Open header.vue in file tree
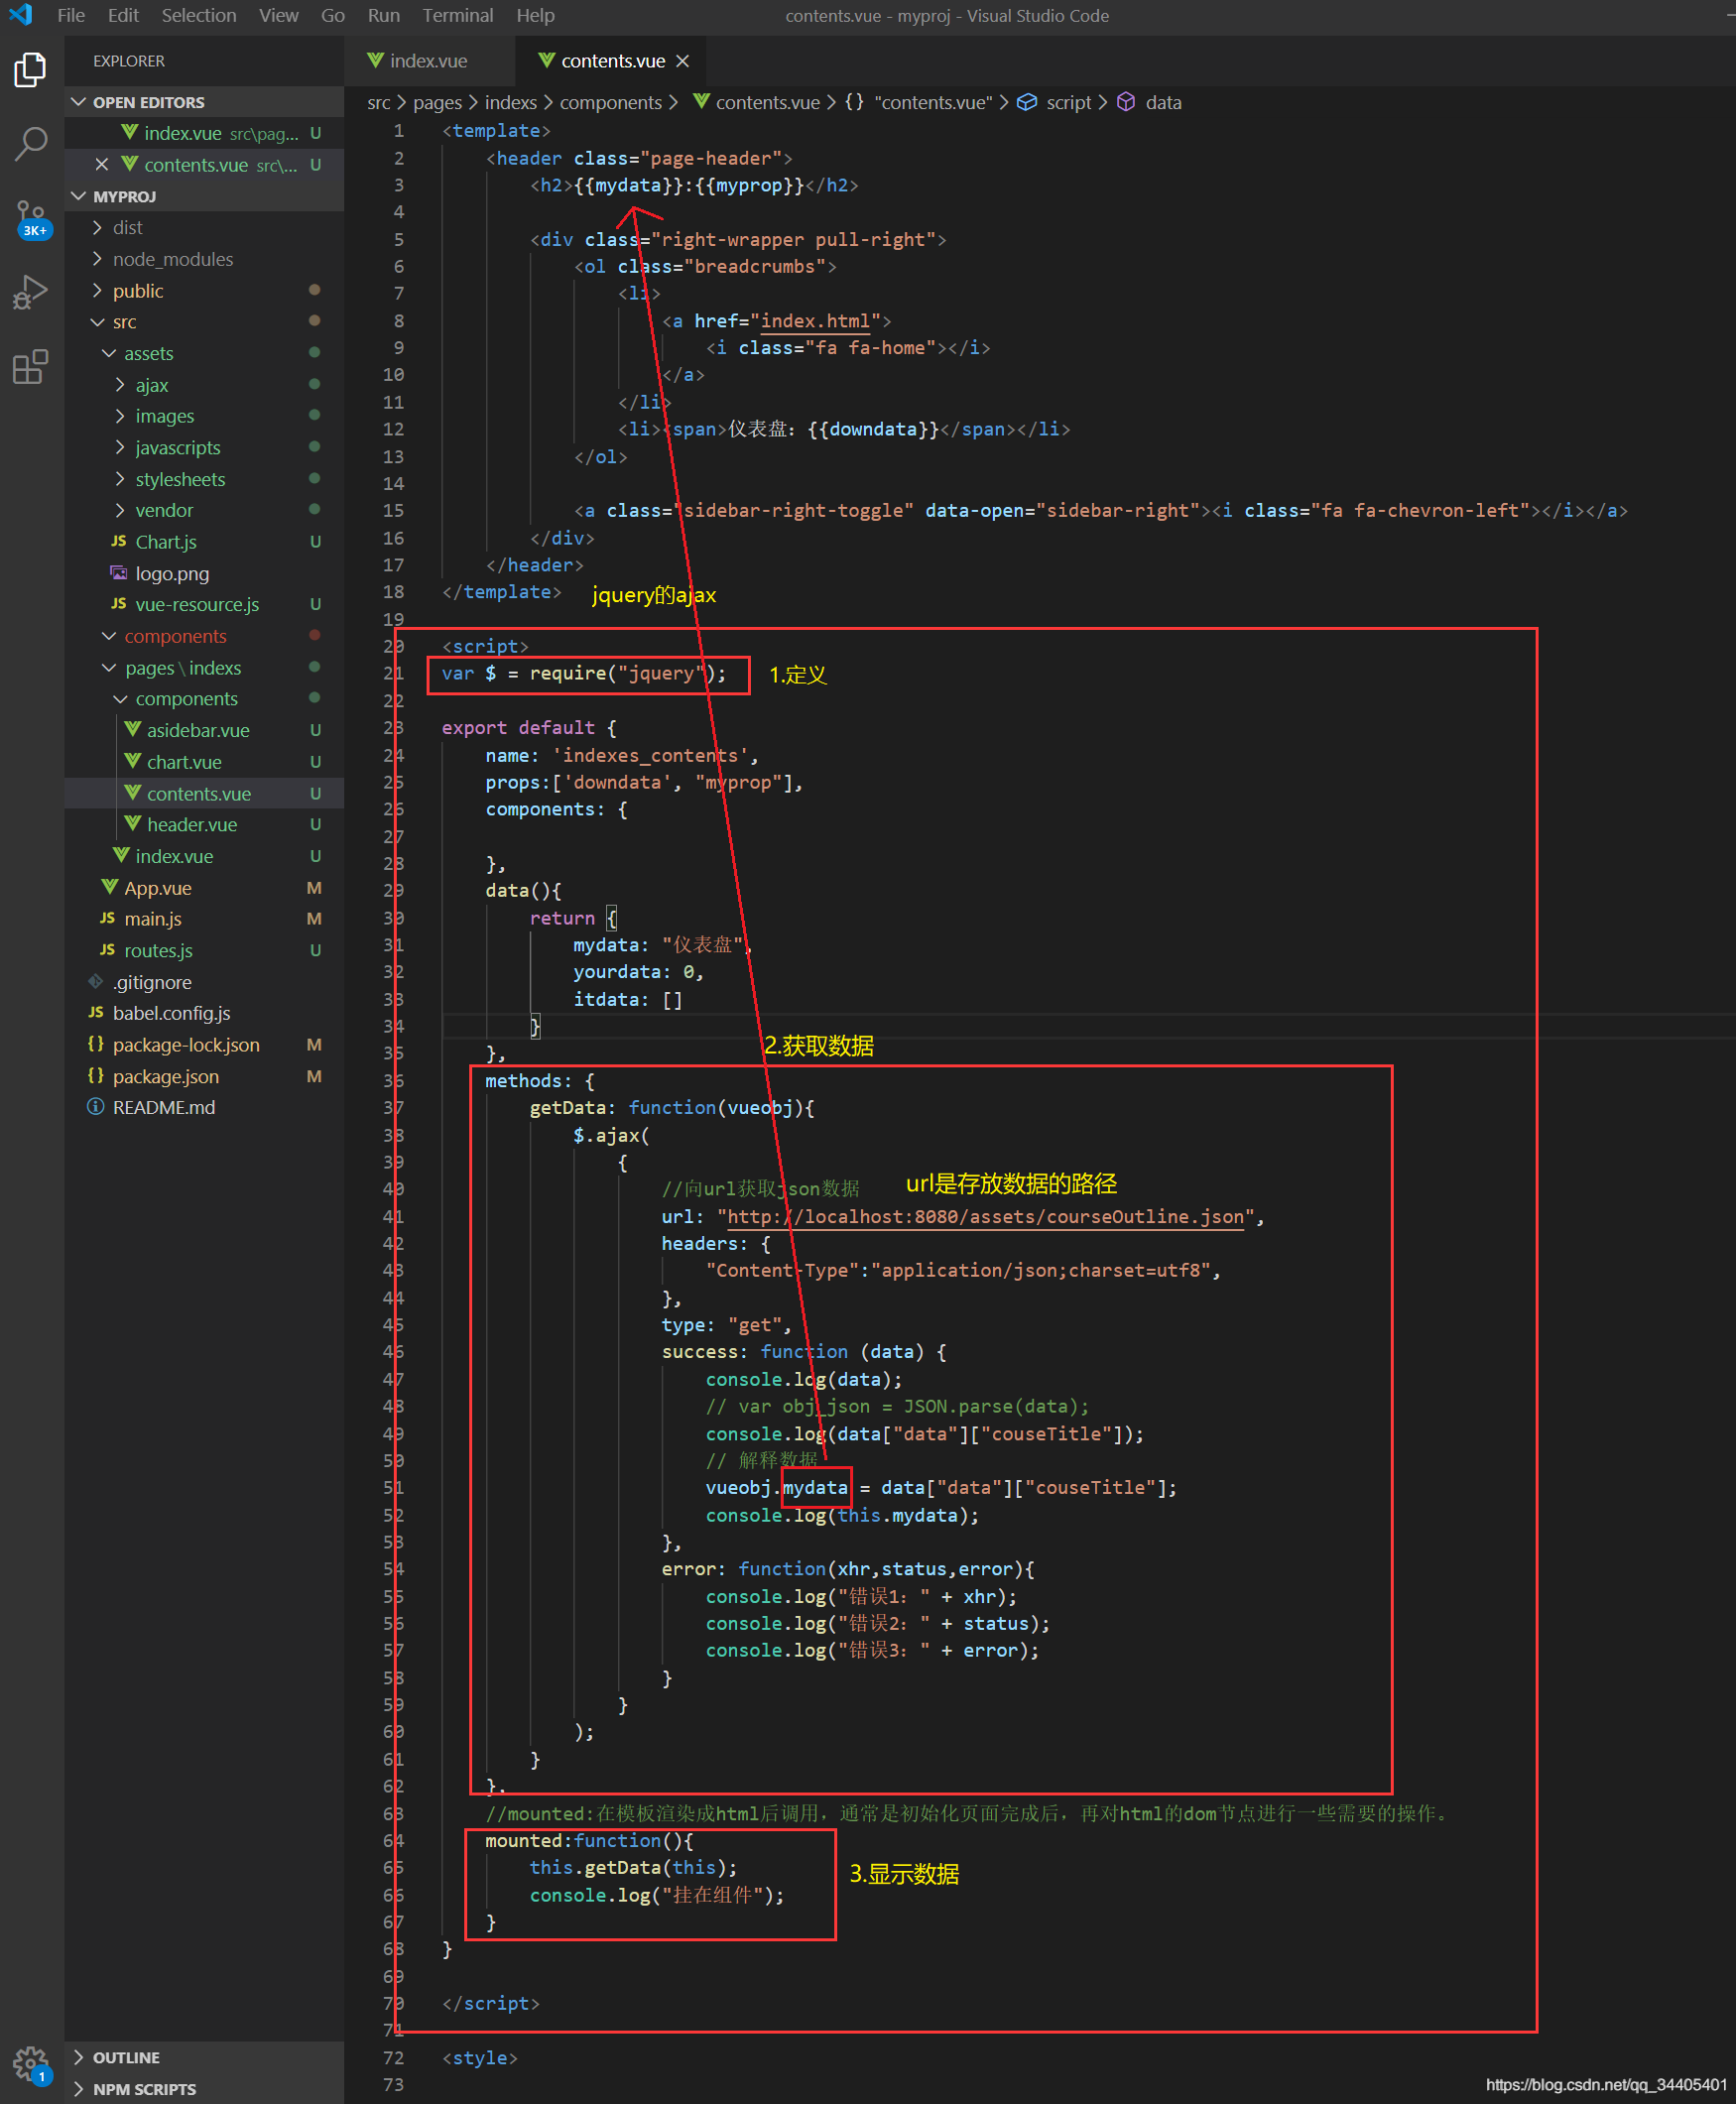Screen dimensions: 1736x2104 (192, 824)
